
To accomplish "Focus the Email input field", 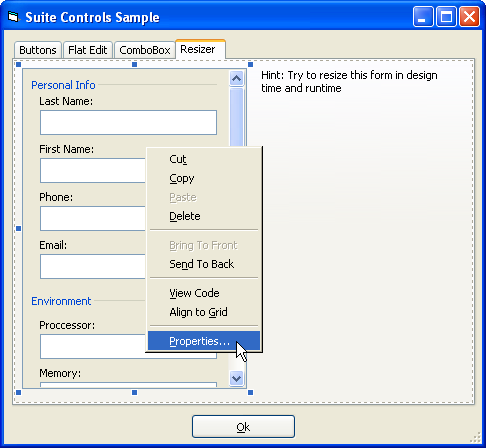I will point(93,267).
